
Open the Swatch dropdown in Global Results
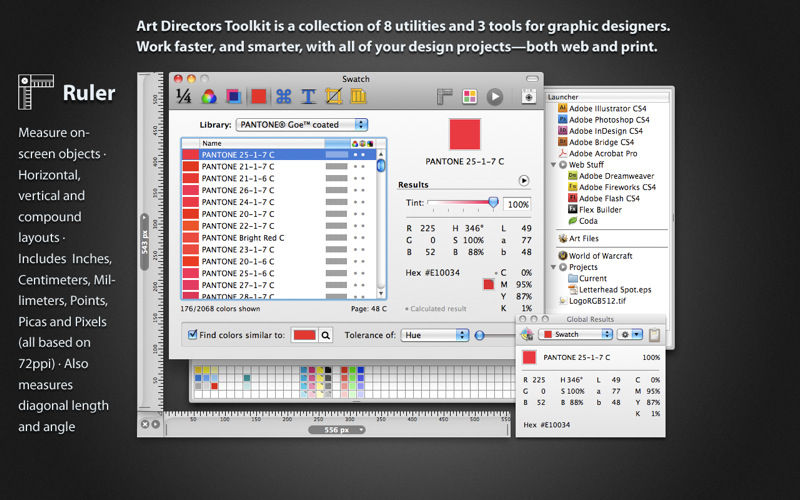(576, 334)
